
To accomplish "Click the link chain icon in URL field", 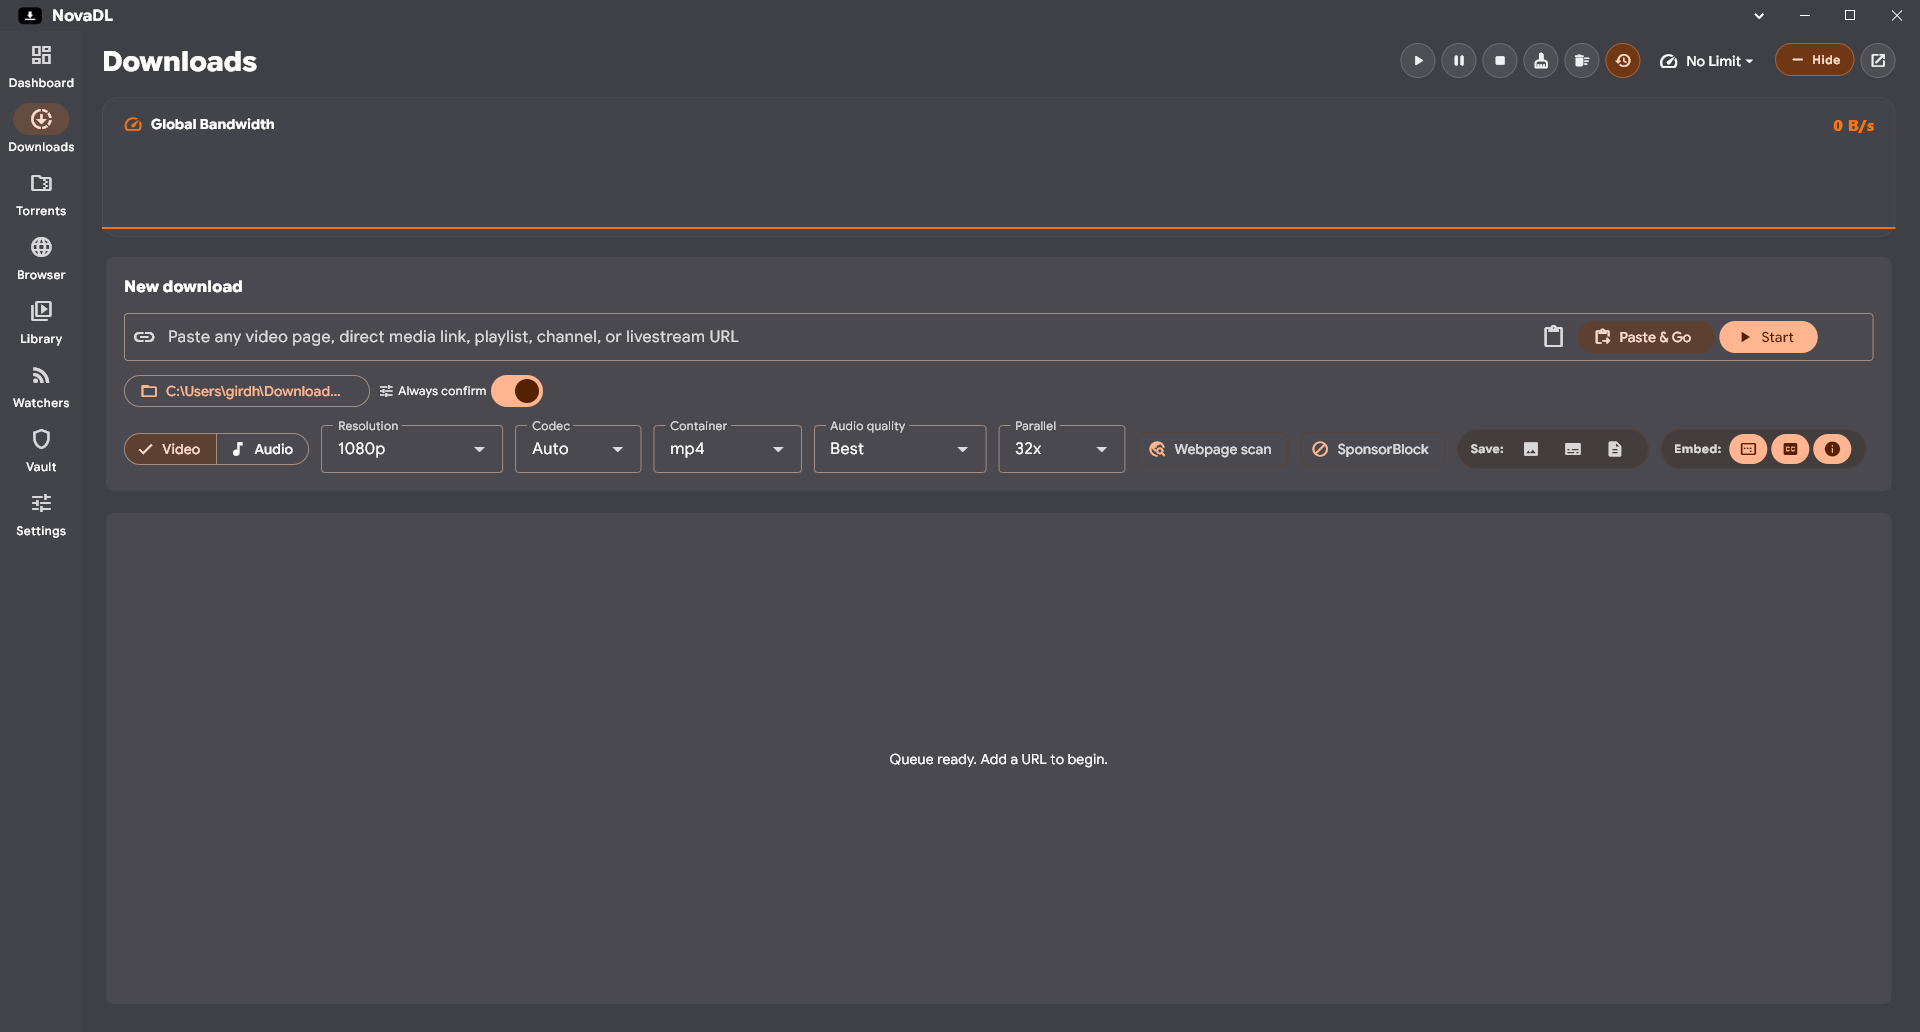I will pyautogui.click(x=144, y=337).
